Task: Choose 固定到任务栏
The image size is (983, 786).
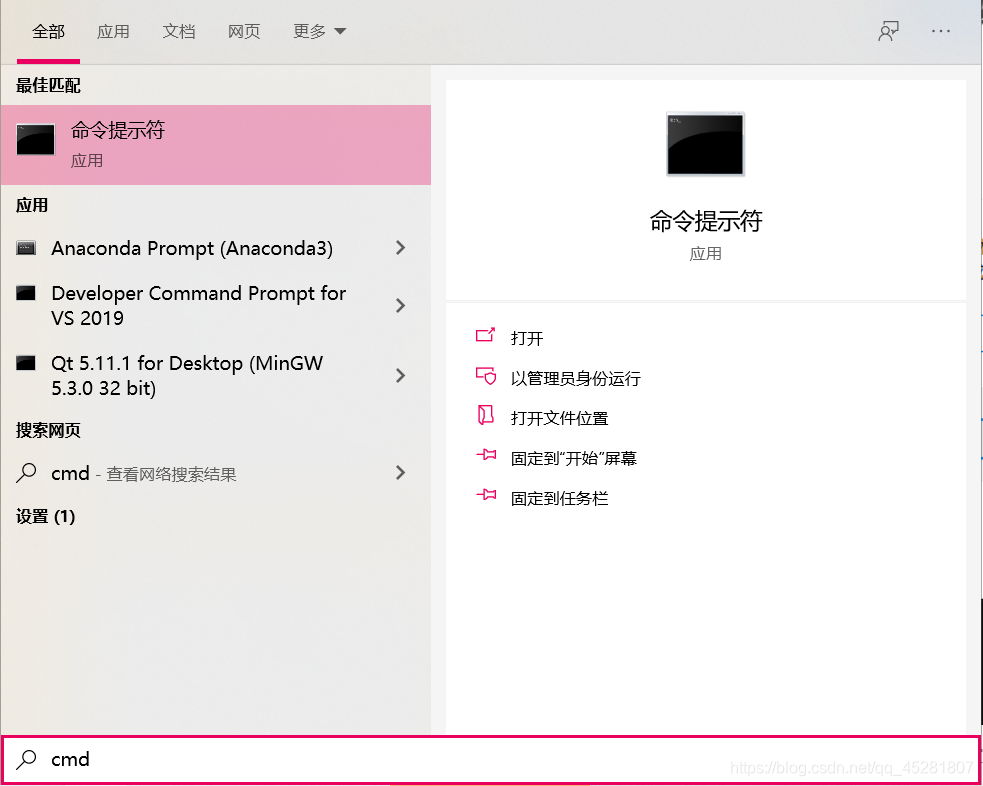Action: tap(559, 498)
